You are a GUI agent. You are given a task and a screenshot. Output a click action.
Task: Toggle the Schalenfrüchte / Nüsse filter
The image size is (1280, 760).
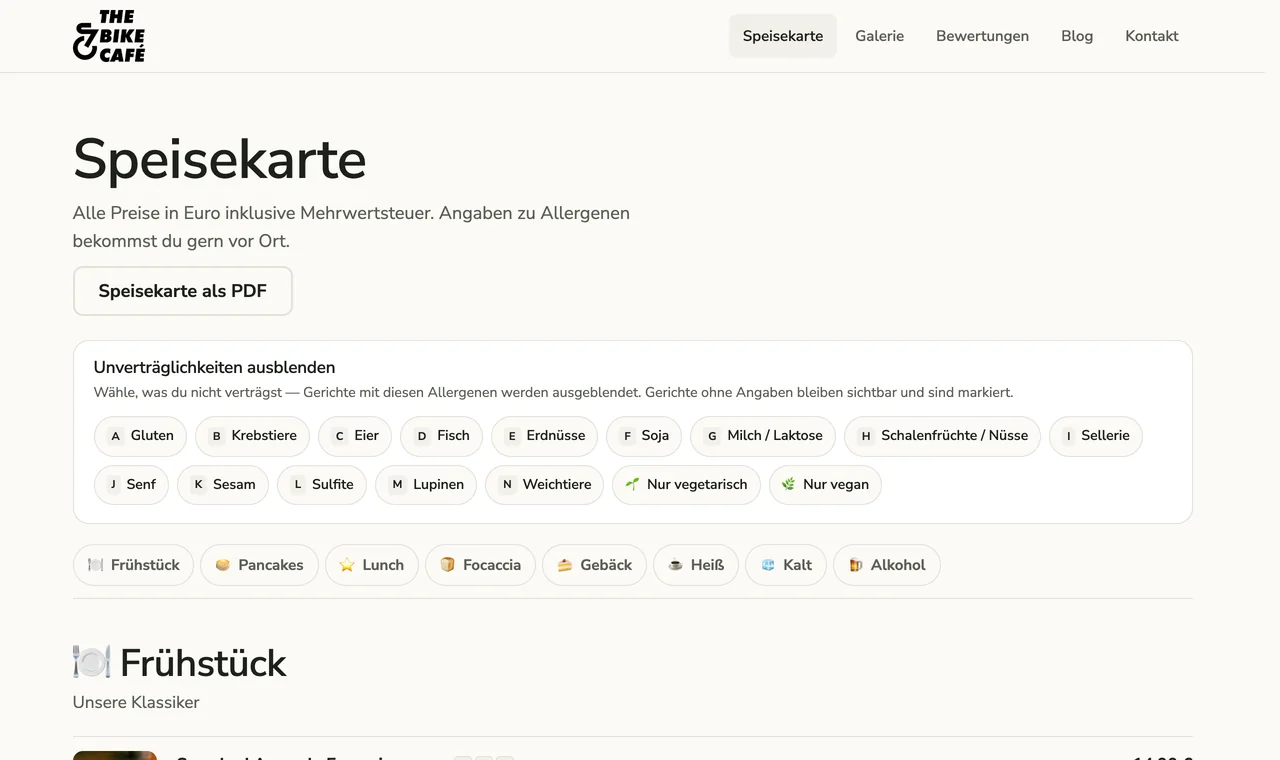942,436
